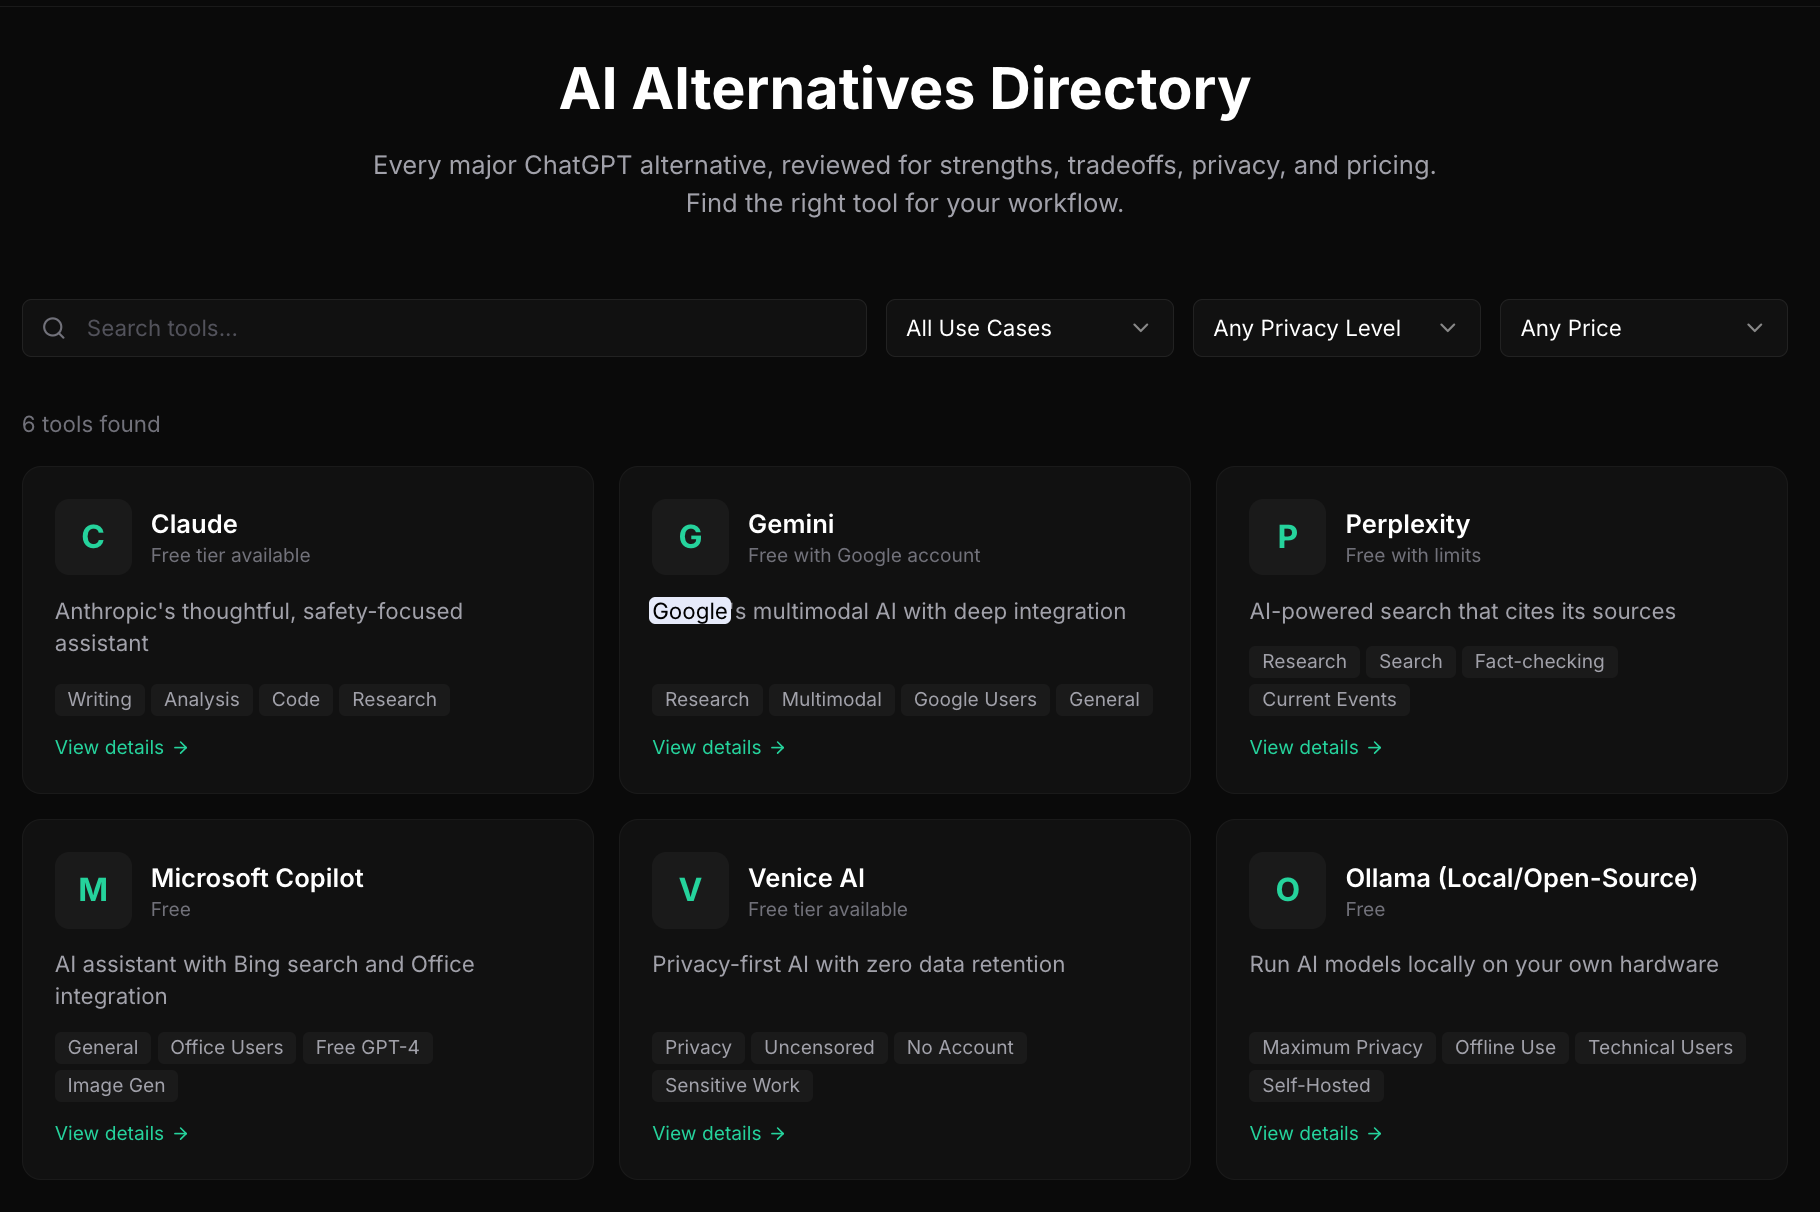Click 'Free with limits' pricing text
The width and height of the screenshot is (1820, 1212).
[x=1413, y=555]
